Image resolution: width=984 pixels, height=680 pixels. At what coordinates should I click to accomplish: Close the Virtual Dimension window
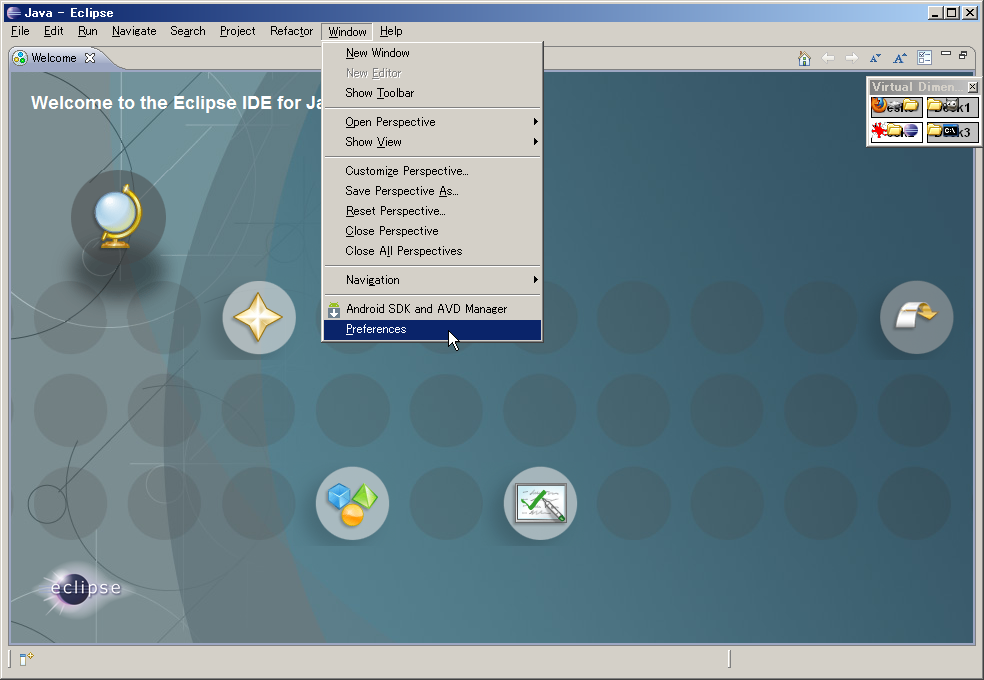pyautogui.click(x=972, y=87)
